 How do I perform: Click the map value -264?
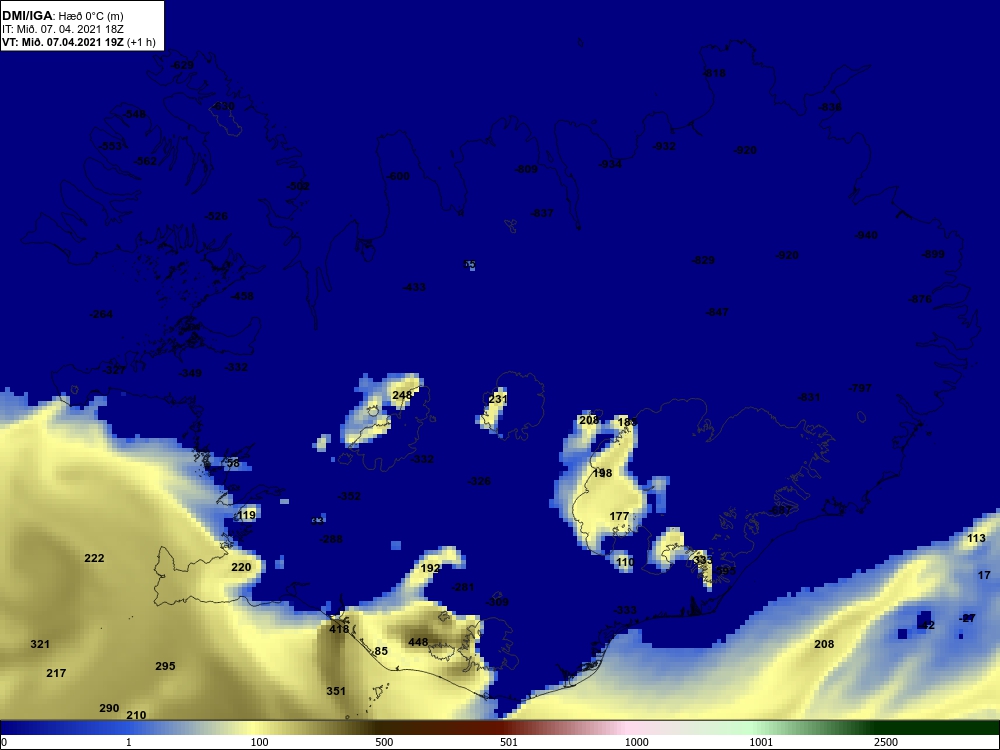[101, 314]
